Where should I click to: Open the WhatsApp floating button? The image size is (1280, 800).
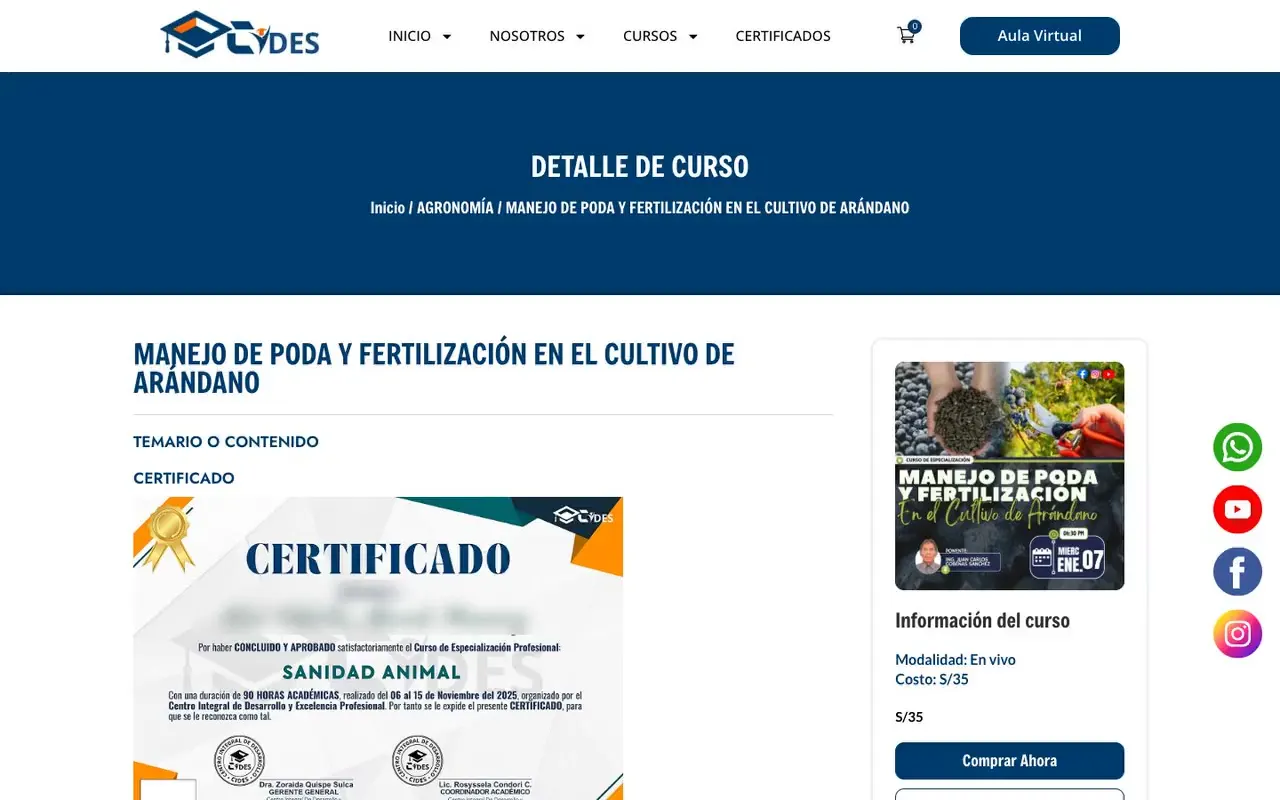coord(1237,447)
